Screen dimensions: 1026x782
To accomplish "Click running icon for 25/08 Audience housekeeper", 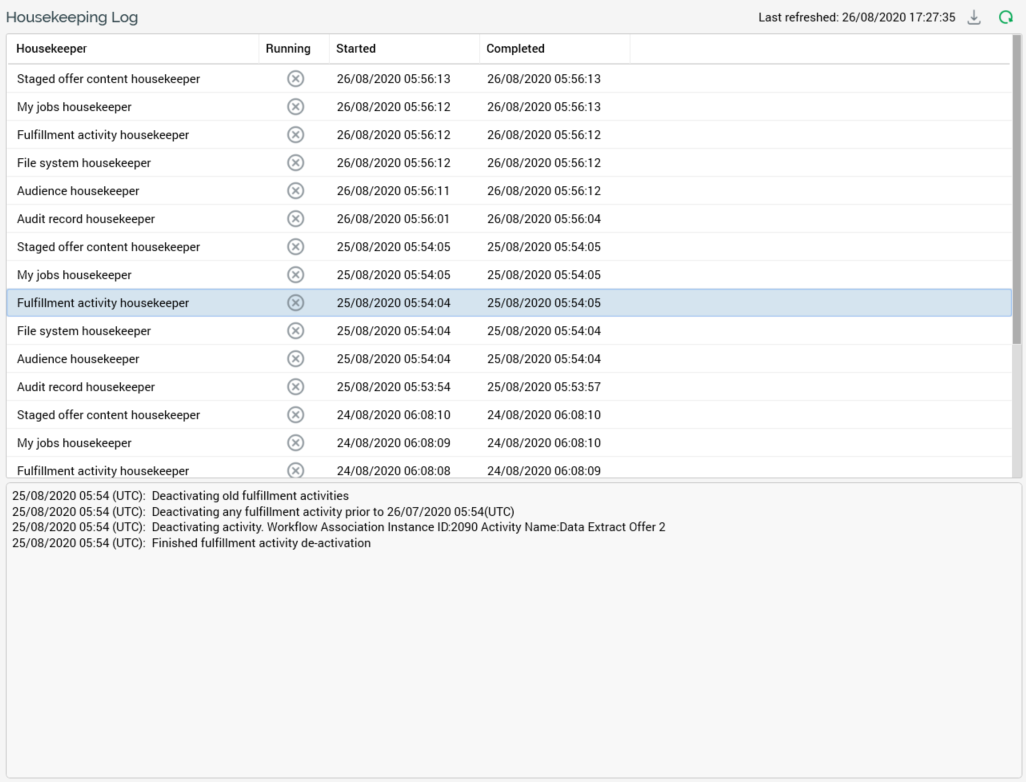I will coord(295,359).
